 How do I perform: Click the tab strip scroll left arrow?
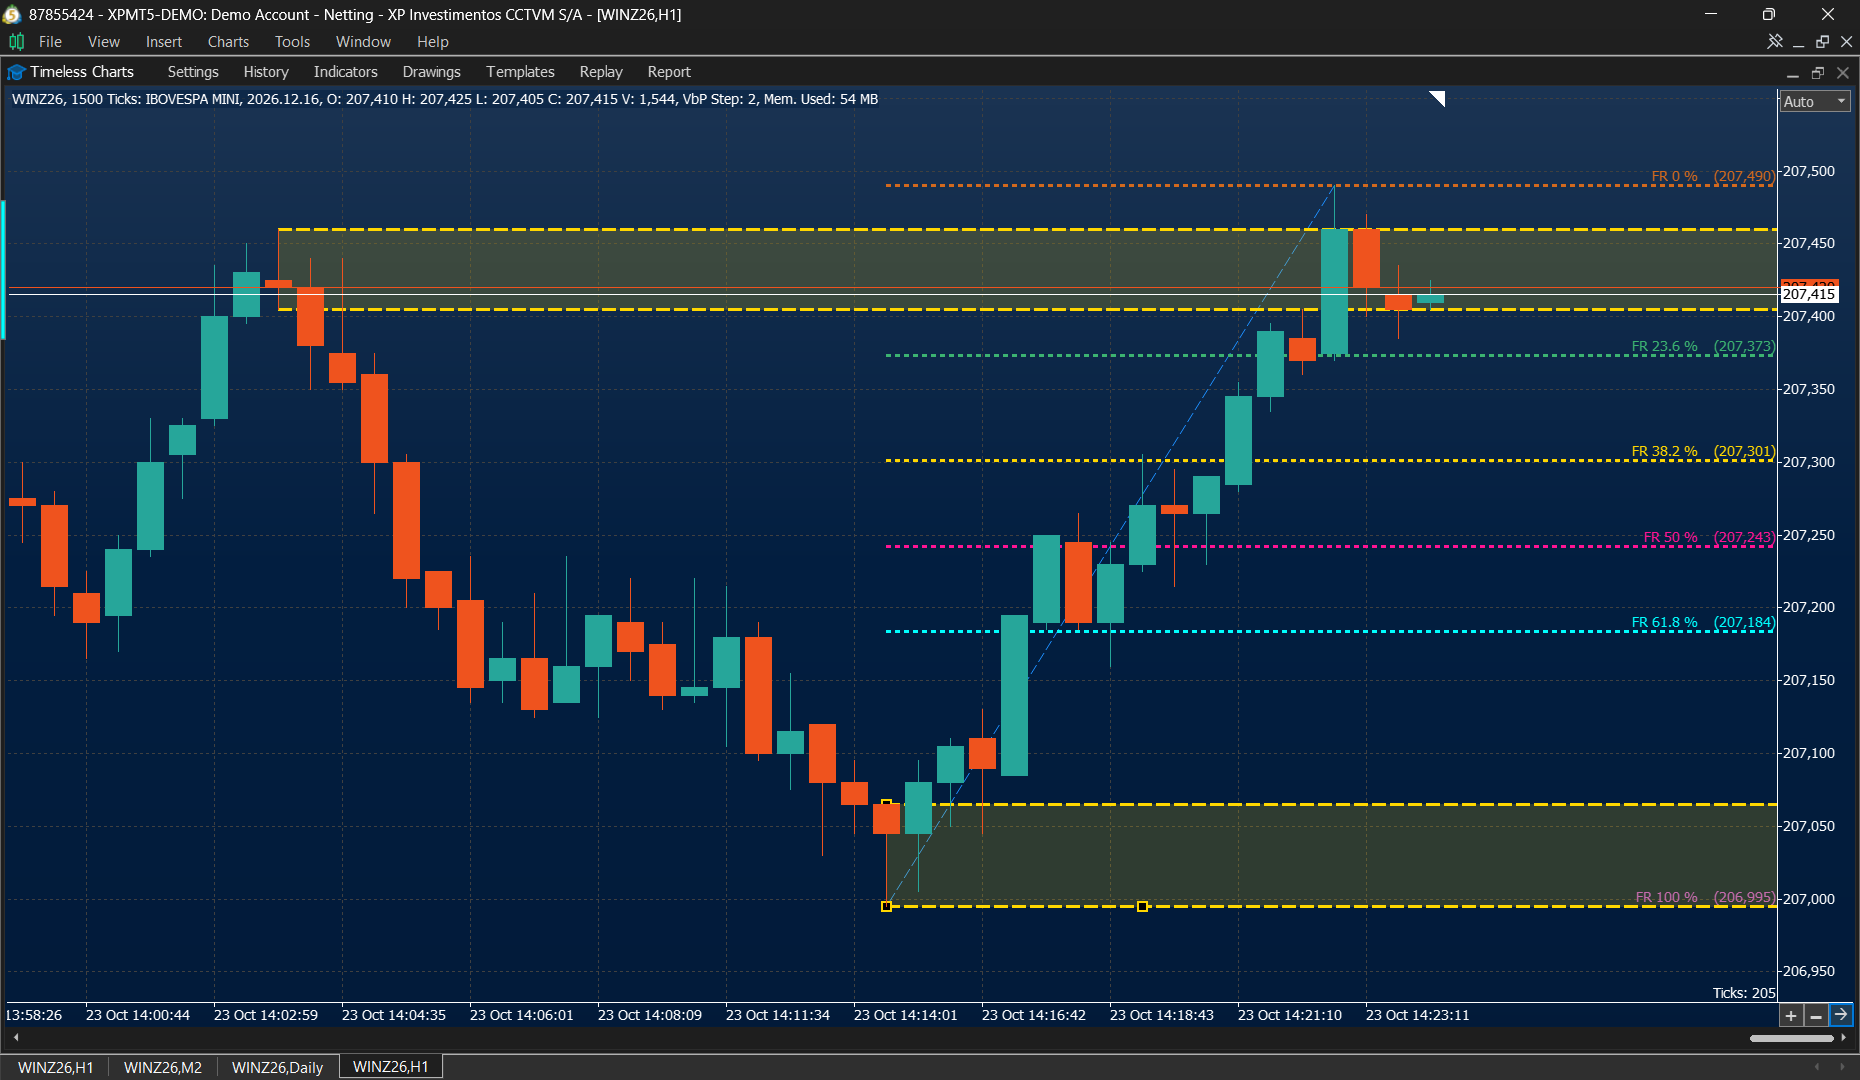point(1817,1067)
